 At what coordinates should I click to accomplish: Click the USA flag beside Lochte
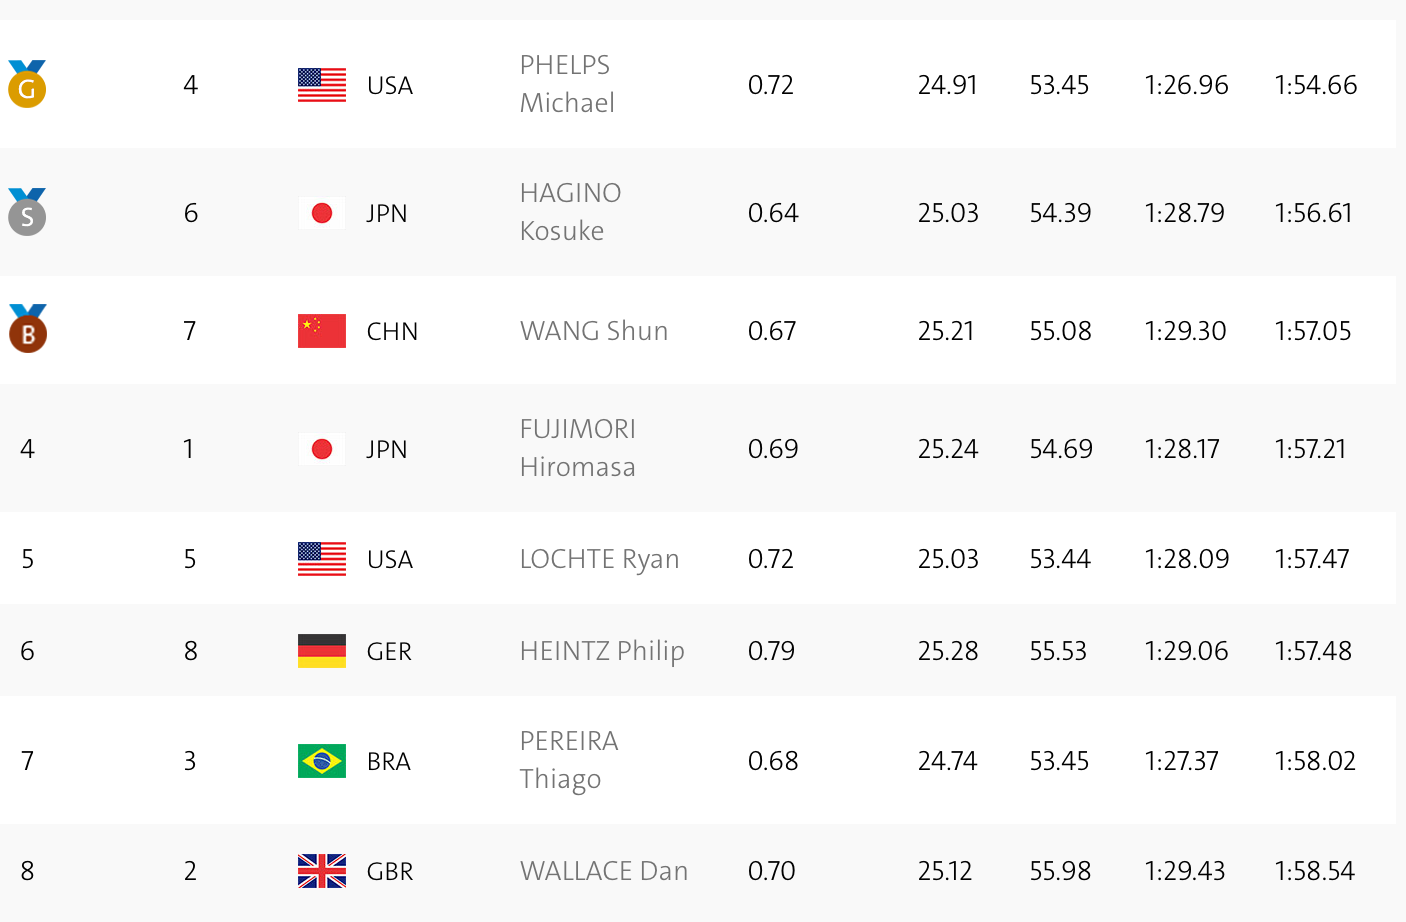coord(322,559)
